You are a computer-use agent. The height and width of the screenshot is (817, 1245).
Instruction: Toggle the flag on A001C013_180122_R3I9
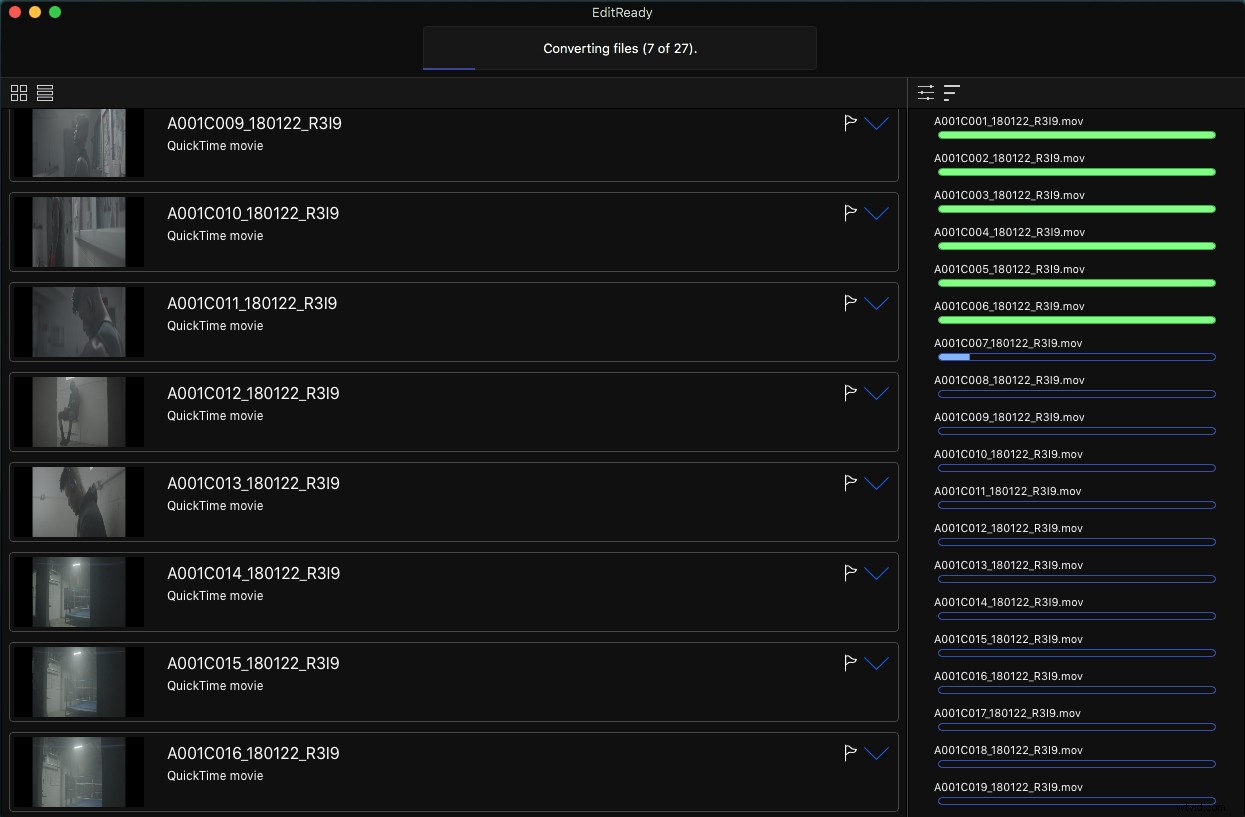850,482
